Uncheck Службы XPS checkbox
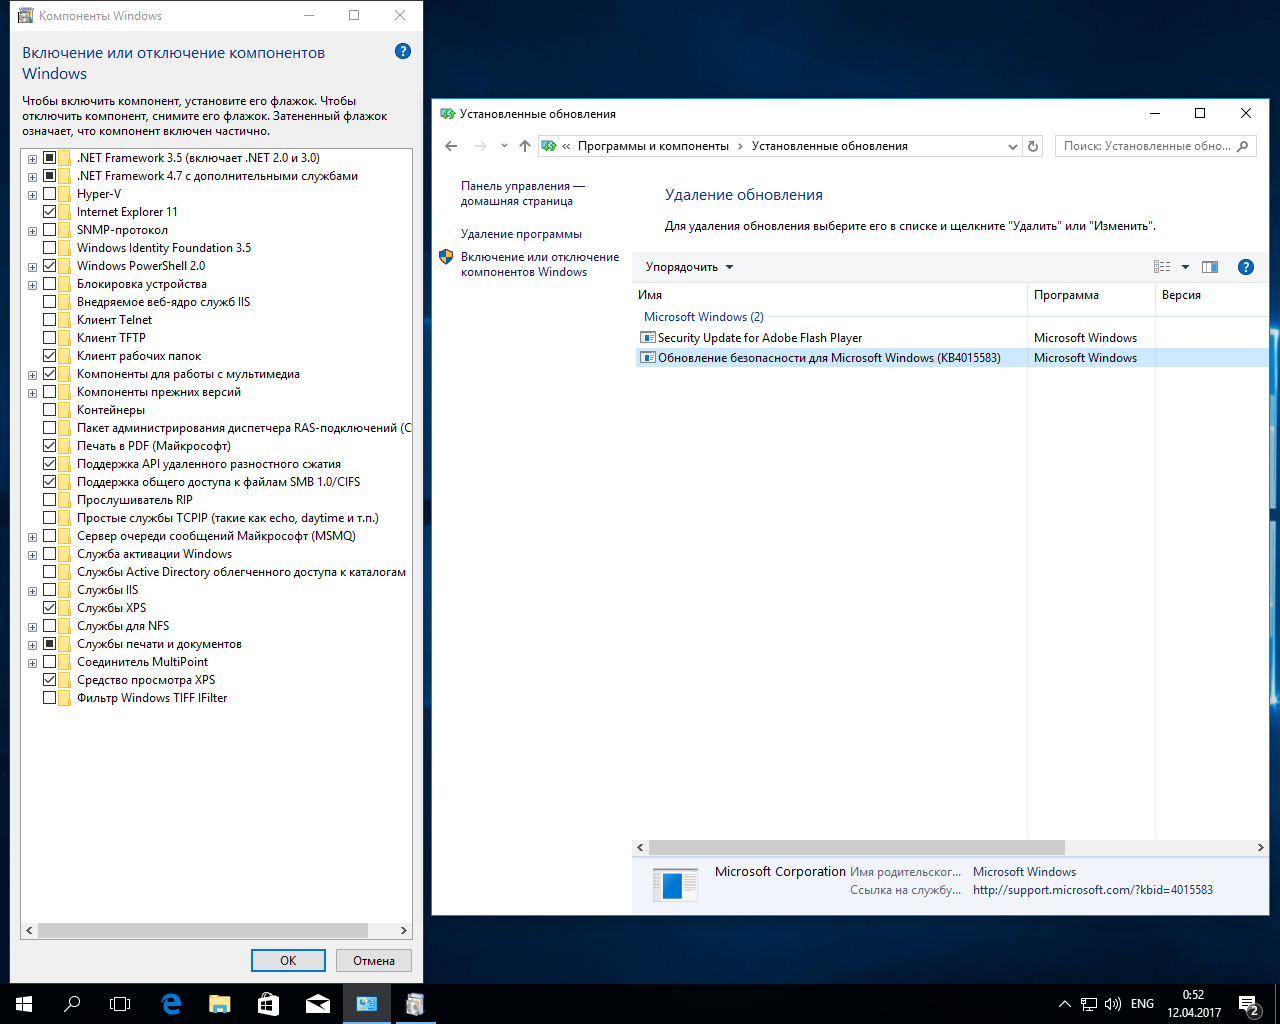Image resolution: width=1280 pixels, height=1024 pixels. [49, 608]
